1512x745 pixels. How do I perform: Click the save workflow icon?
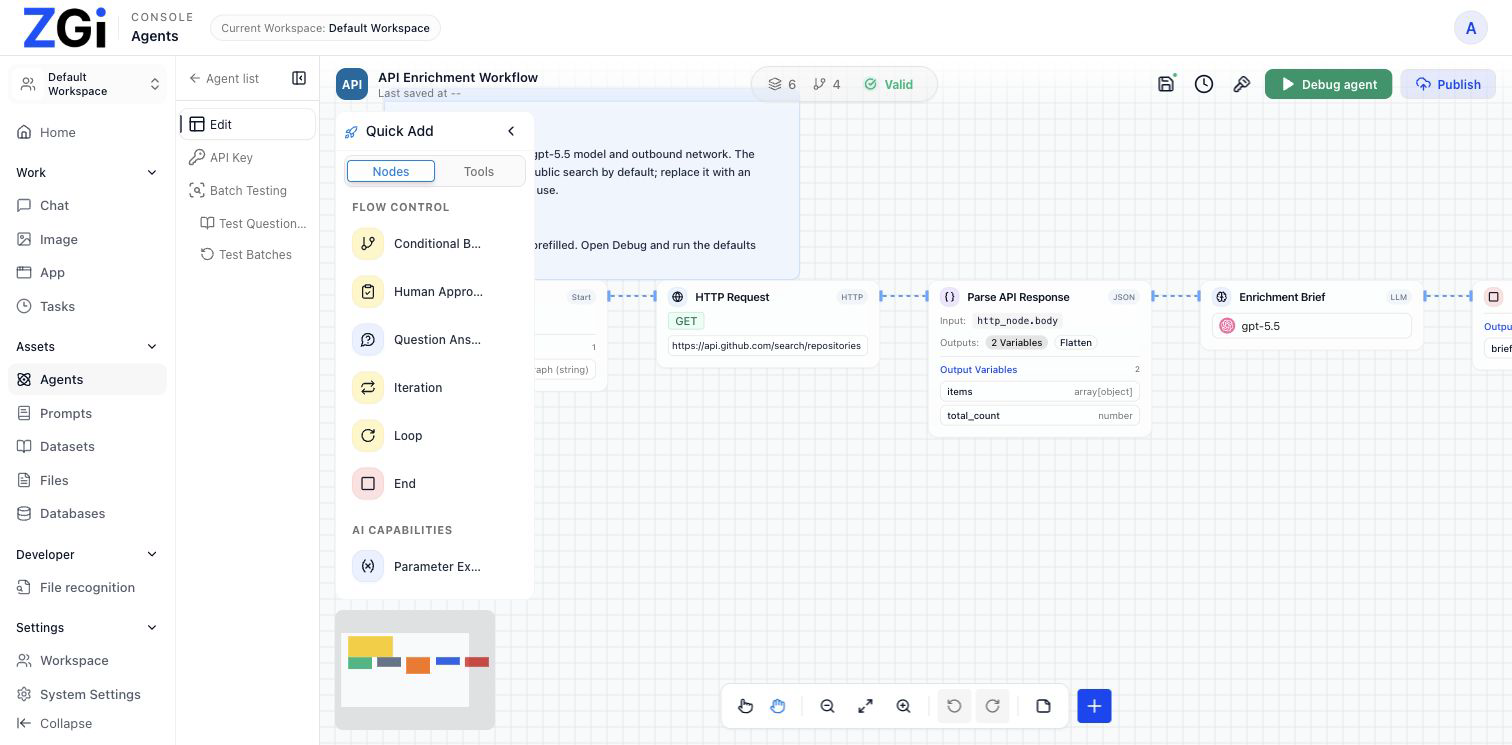[x=1166, y=84]
